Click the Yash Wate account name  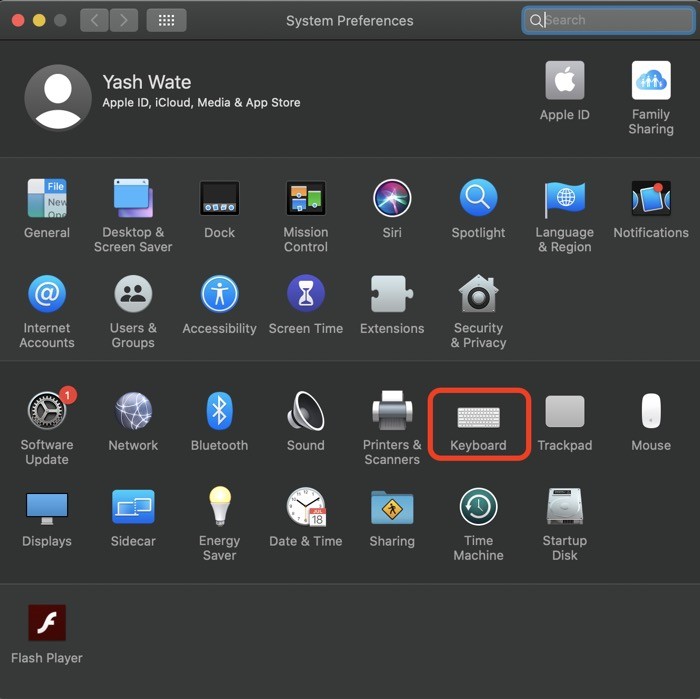[x=147, y=82]
